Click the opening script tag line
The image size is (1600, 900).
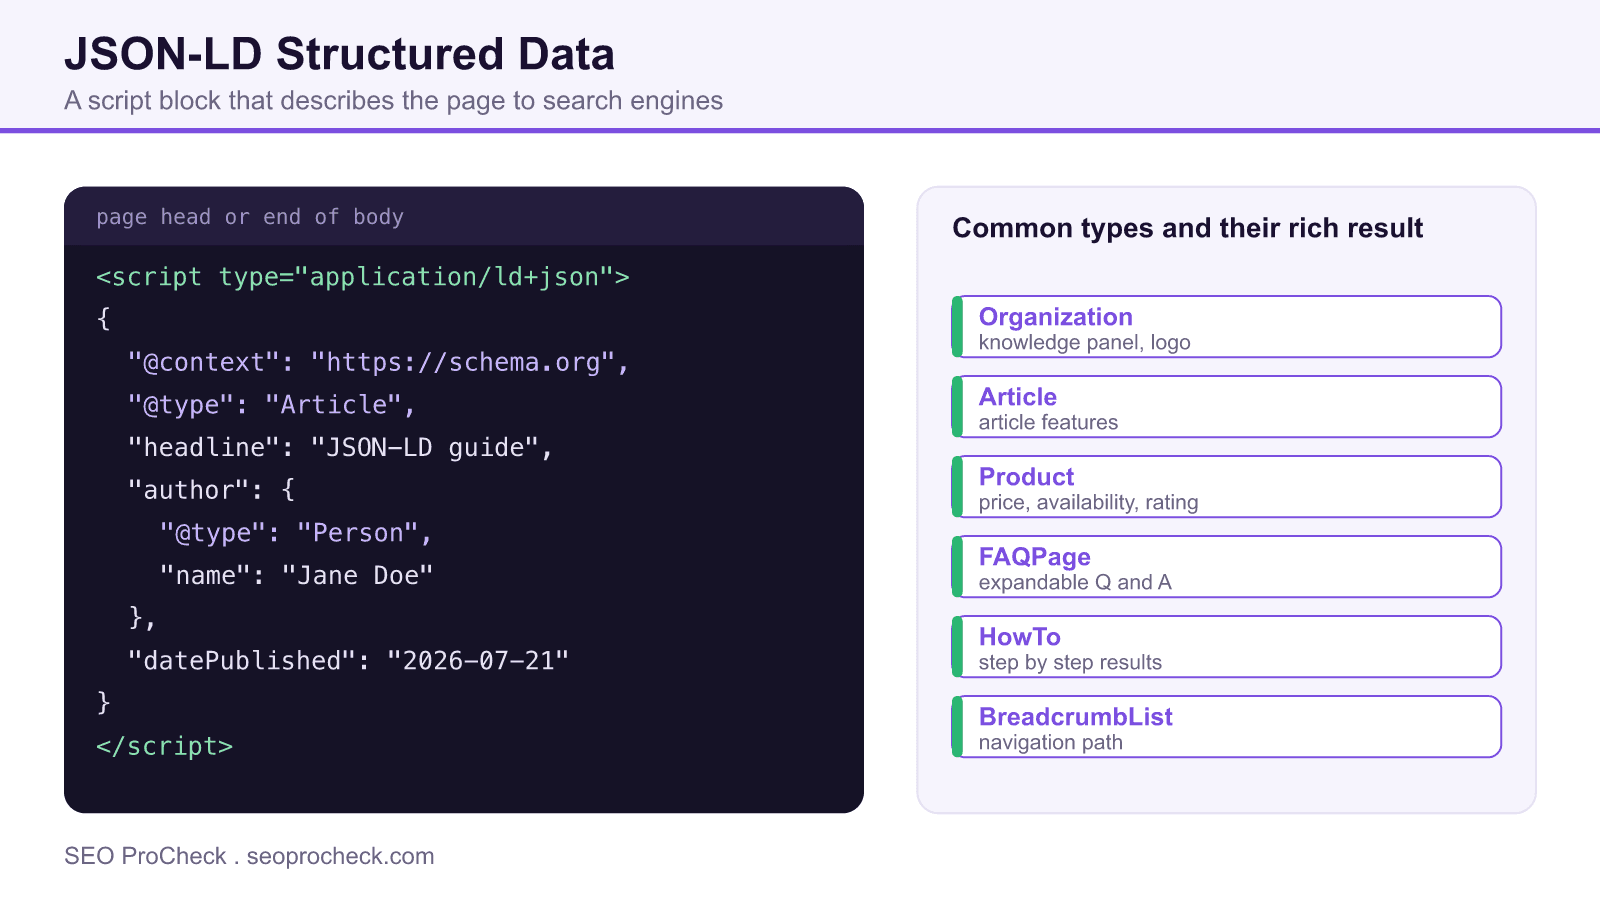point(363,277)
